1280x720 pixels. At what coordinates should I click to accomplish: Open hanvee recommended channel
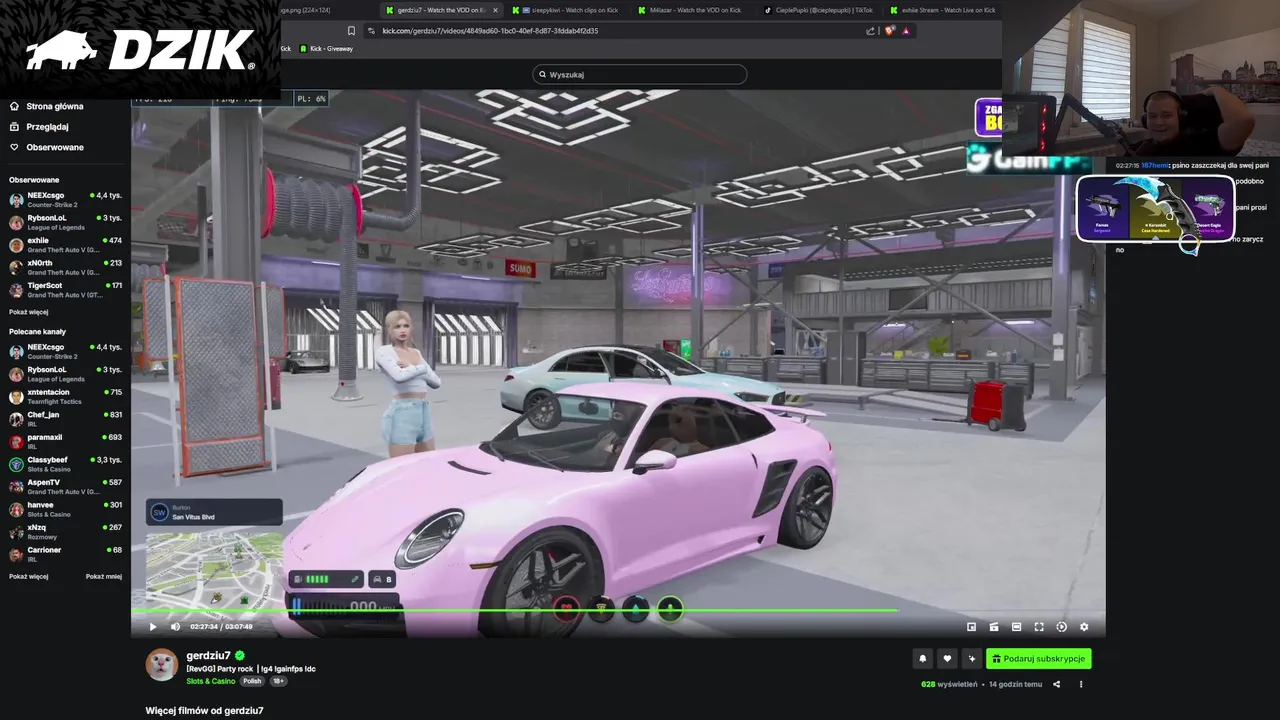65,509
